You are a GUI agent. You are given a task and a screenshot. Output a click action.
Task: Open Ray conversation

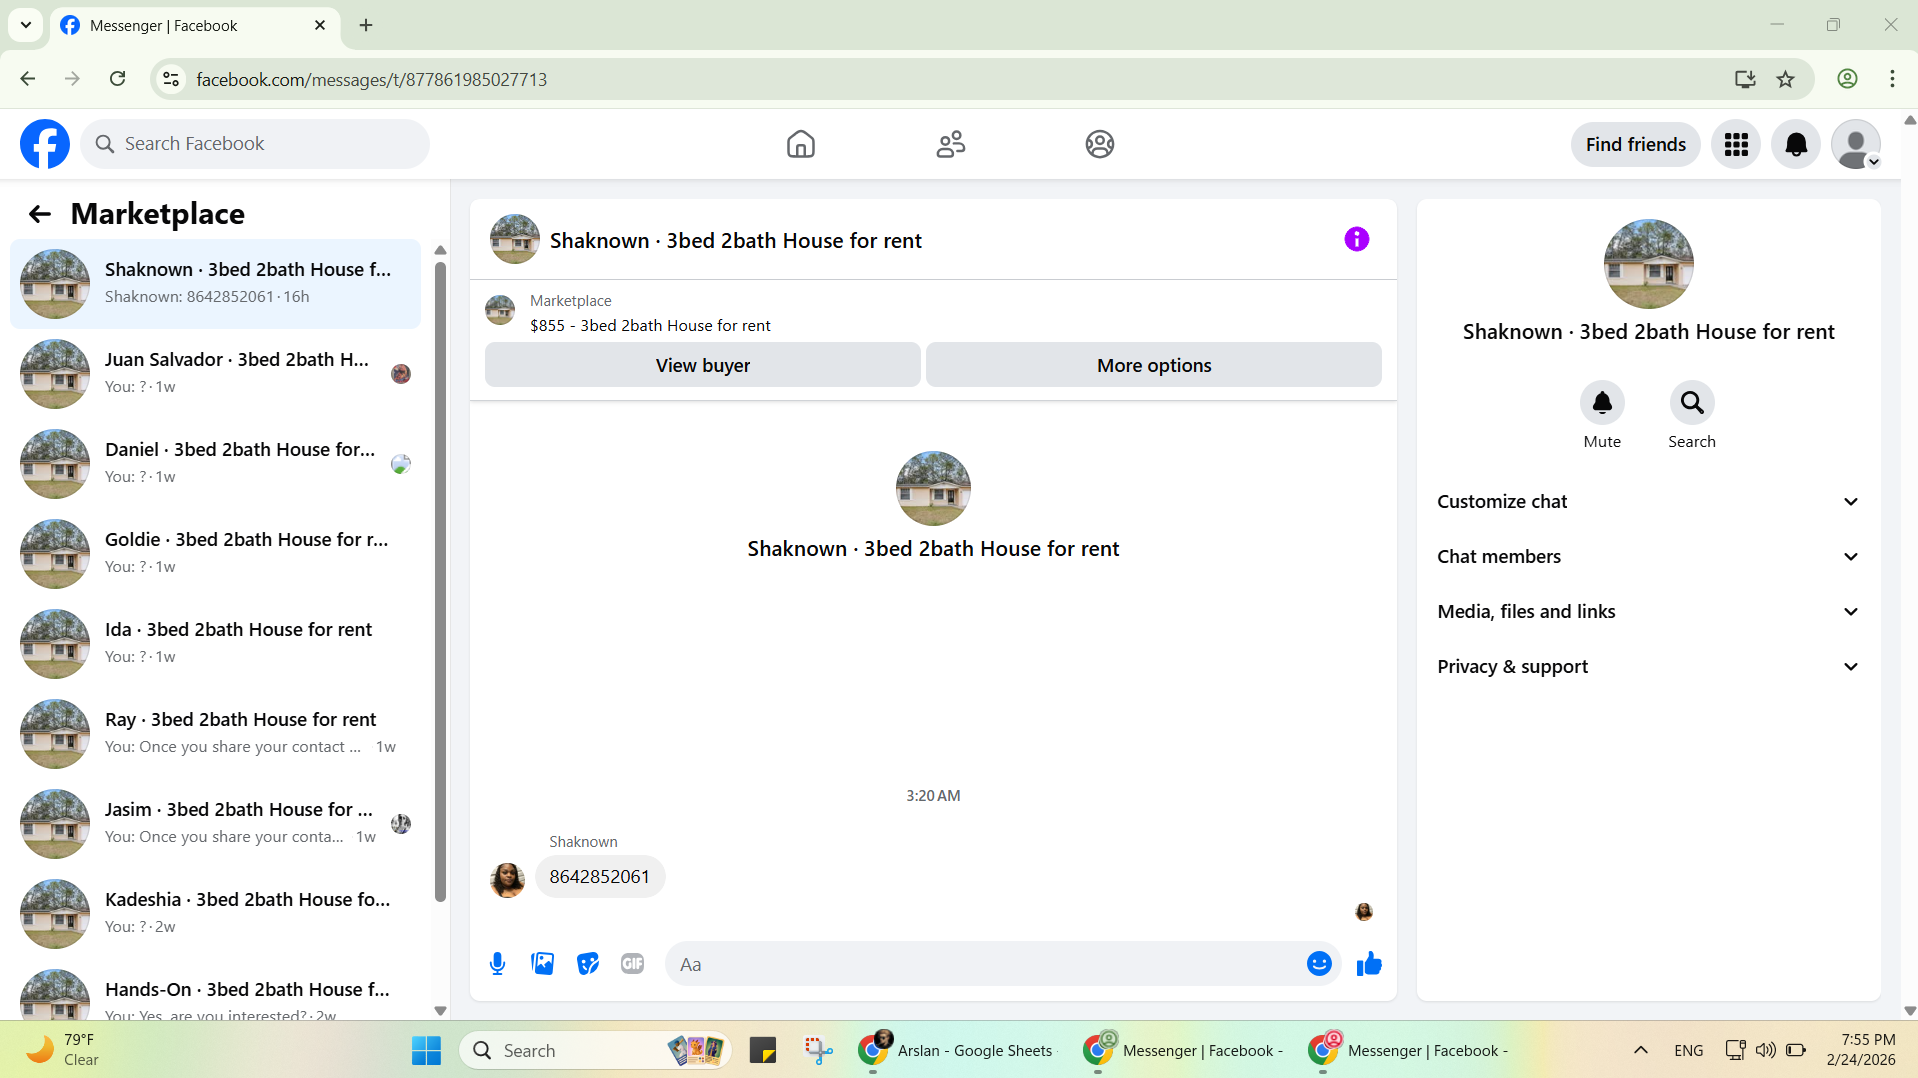click(215, 734)
